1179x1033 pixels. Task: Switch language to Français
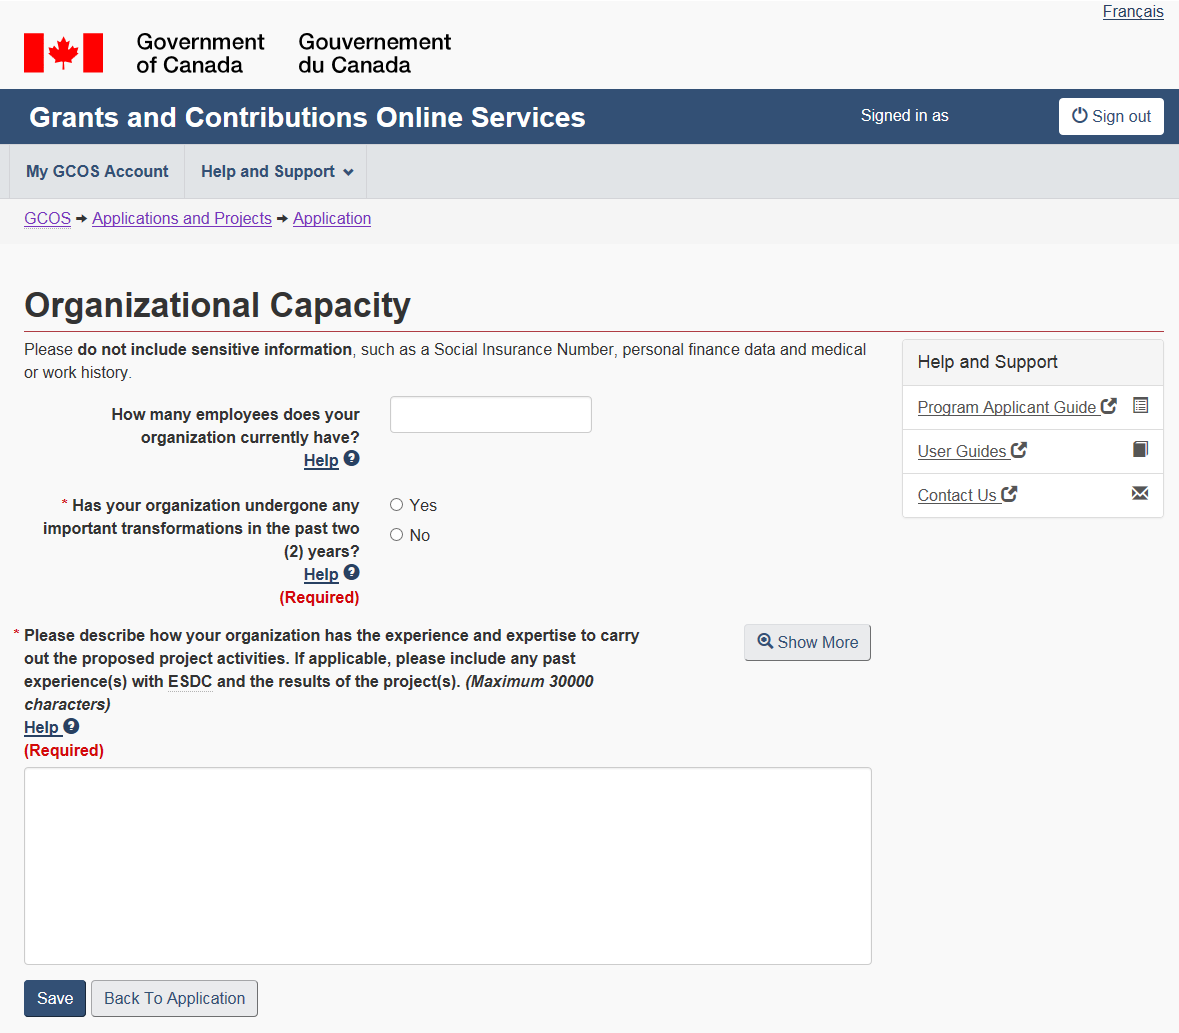click(1132, 12)
